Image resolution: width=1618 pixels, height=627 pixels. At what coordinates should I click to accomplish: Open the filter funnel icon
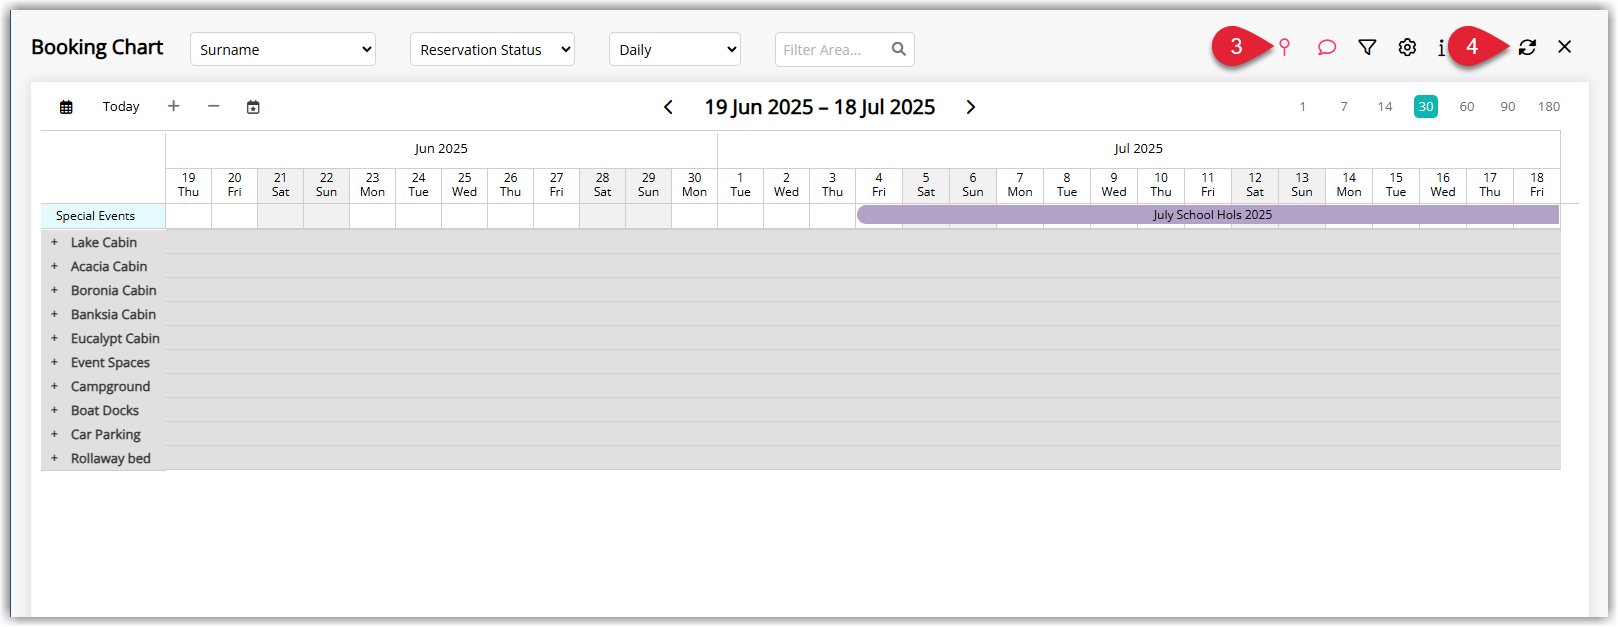[x=1367, y=47]
